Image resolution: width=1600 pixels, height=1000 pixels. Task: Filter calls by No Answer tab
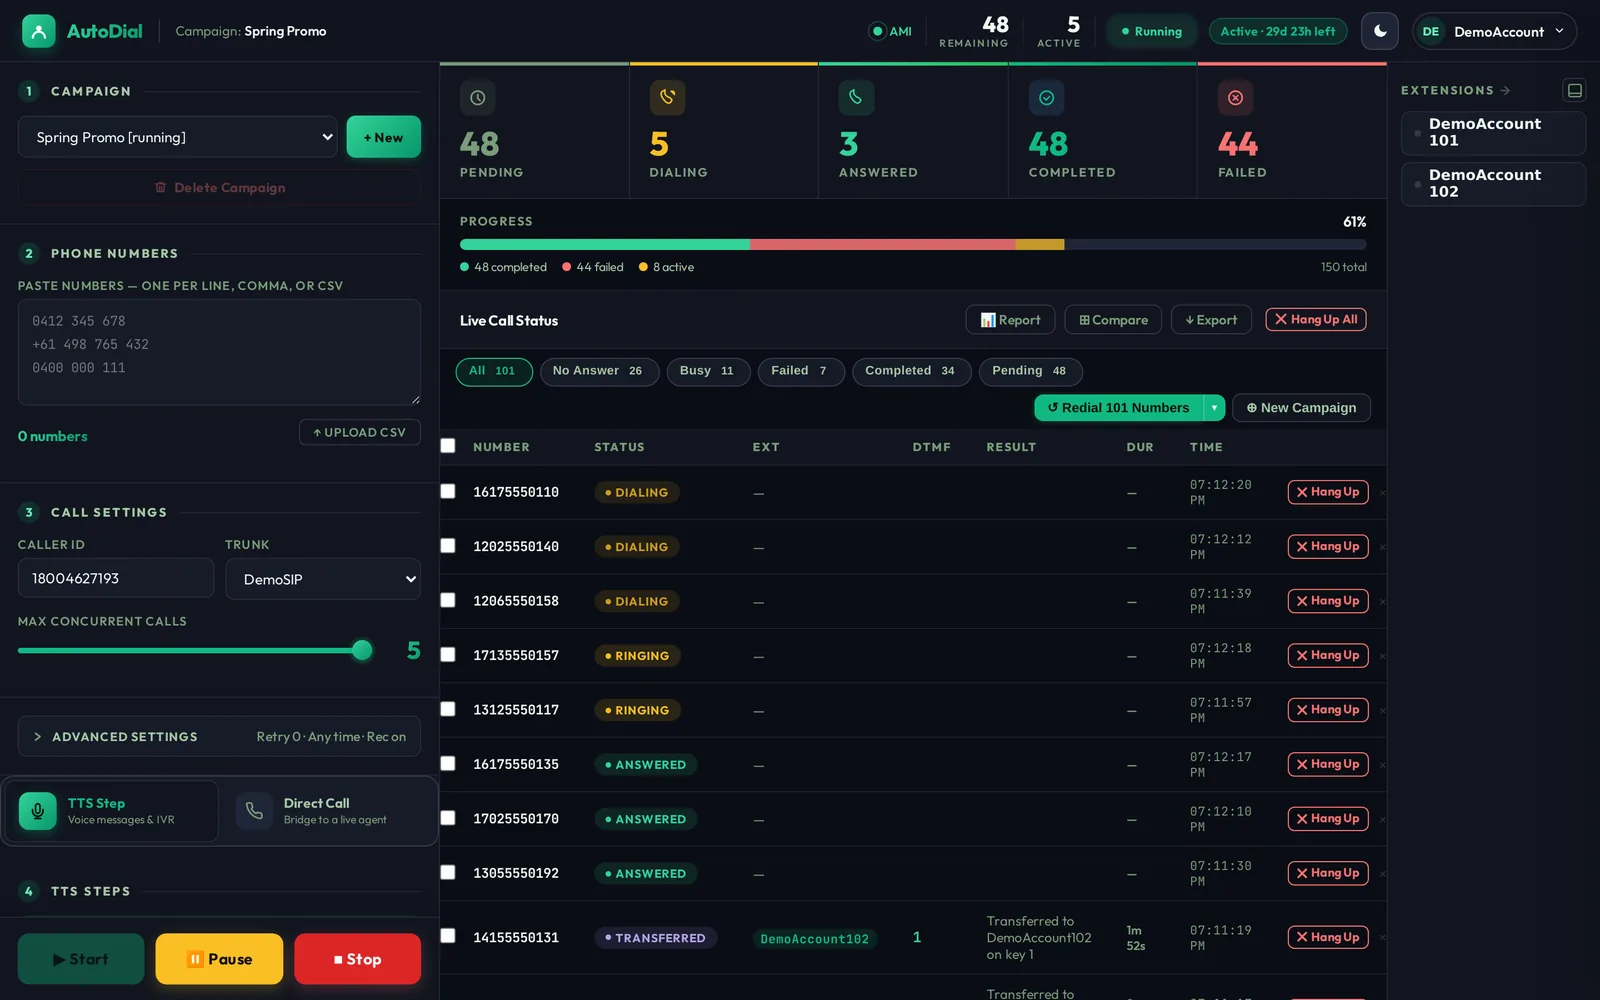click(598, 371)
